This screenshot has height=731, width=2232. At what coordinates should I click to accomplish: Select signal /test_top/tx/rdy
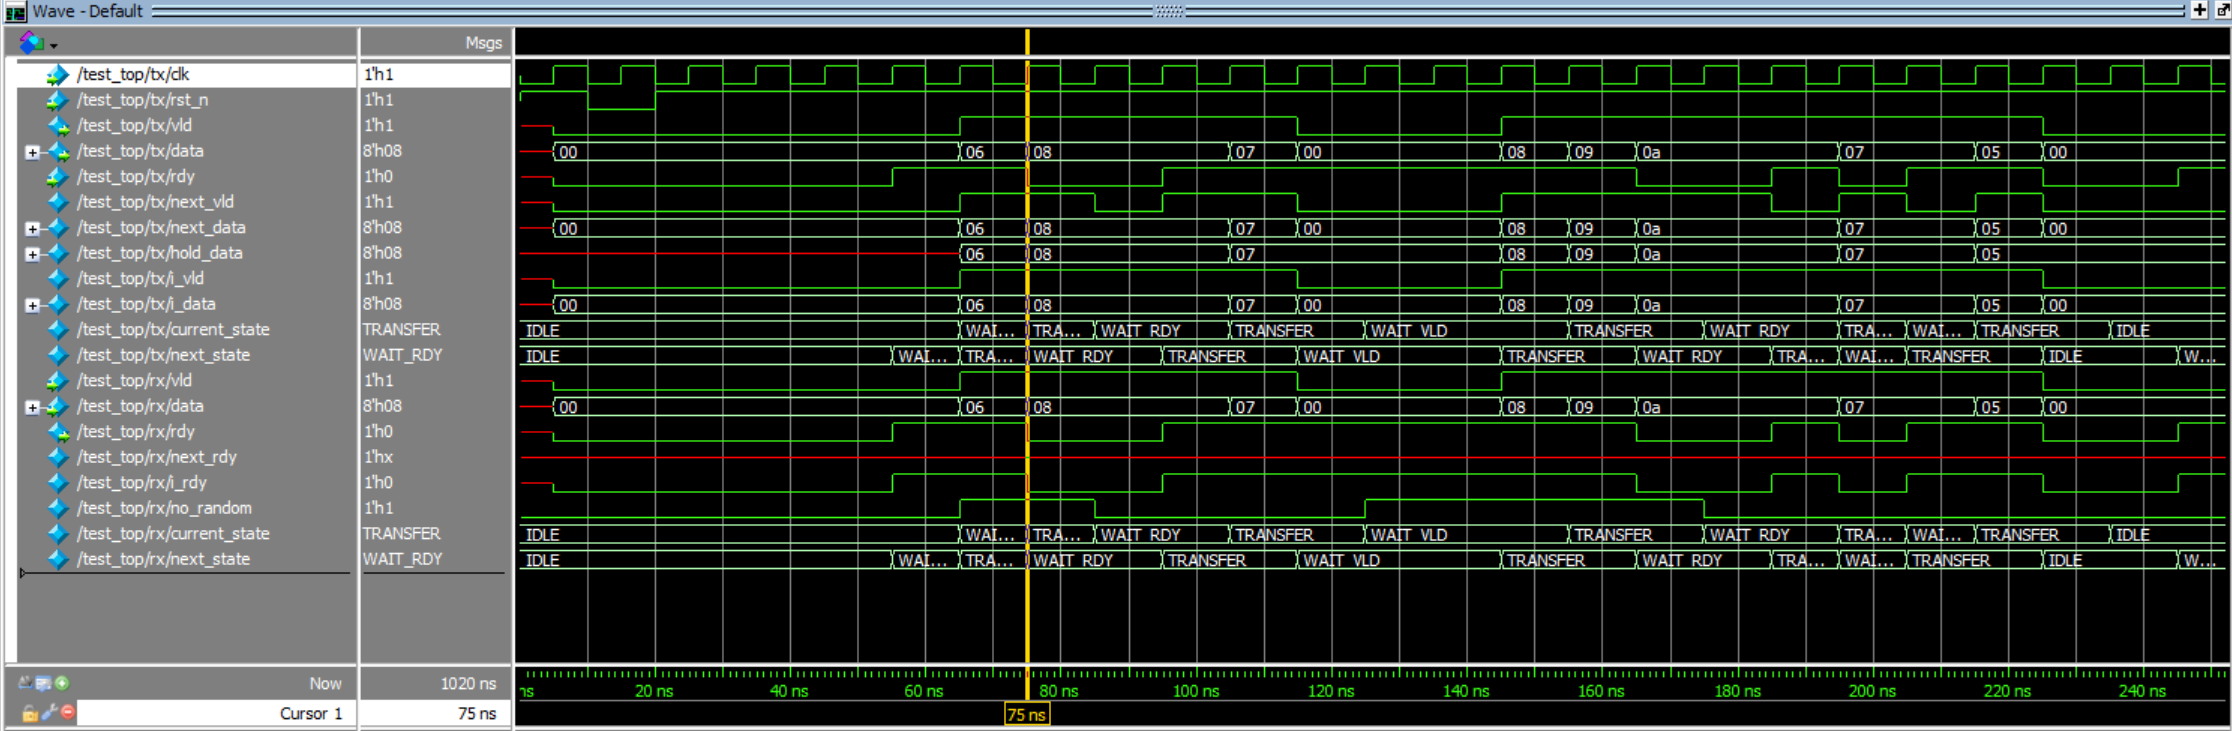136,176
